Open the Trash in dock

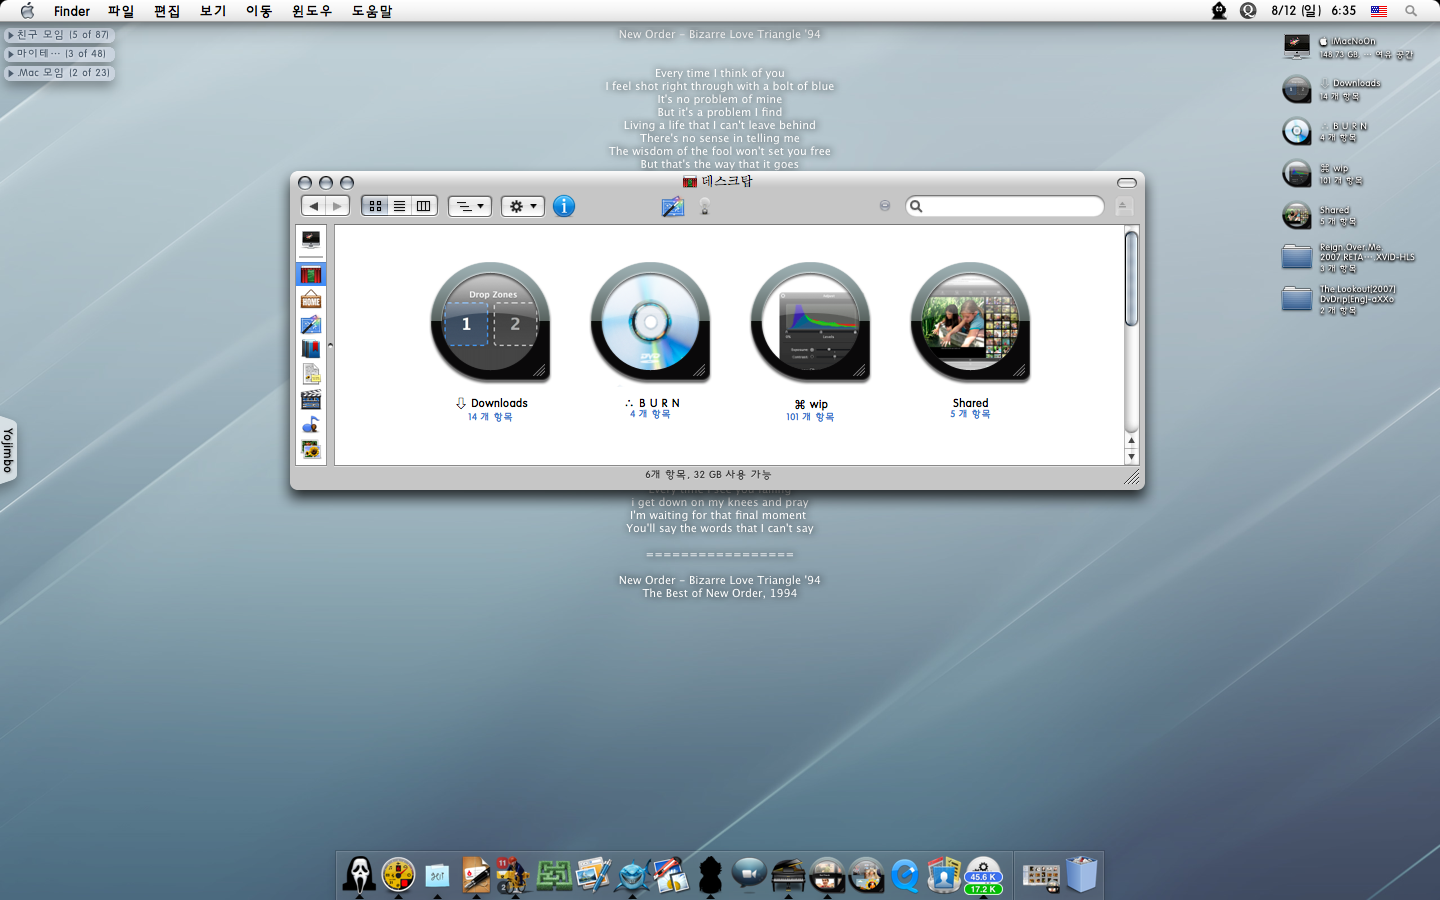click(1081, 874)
